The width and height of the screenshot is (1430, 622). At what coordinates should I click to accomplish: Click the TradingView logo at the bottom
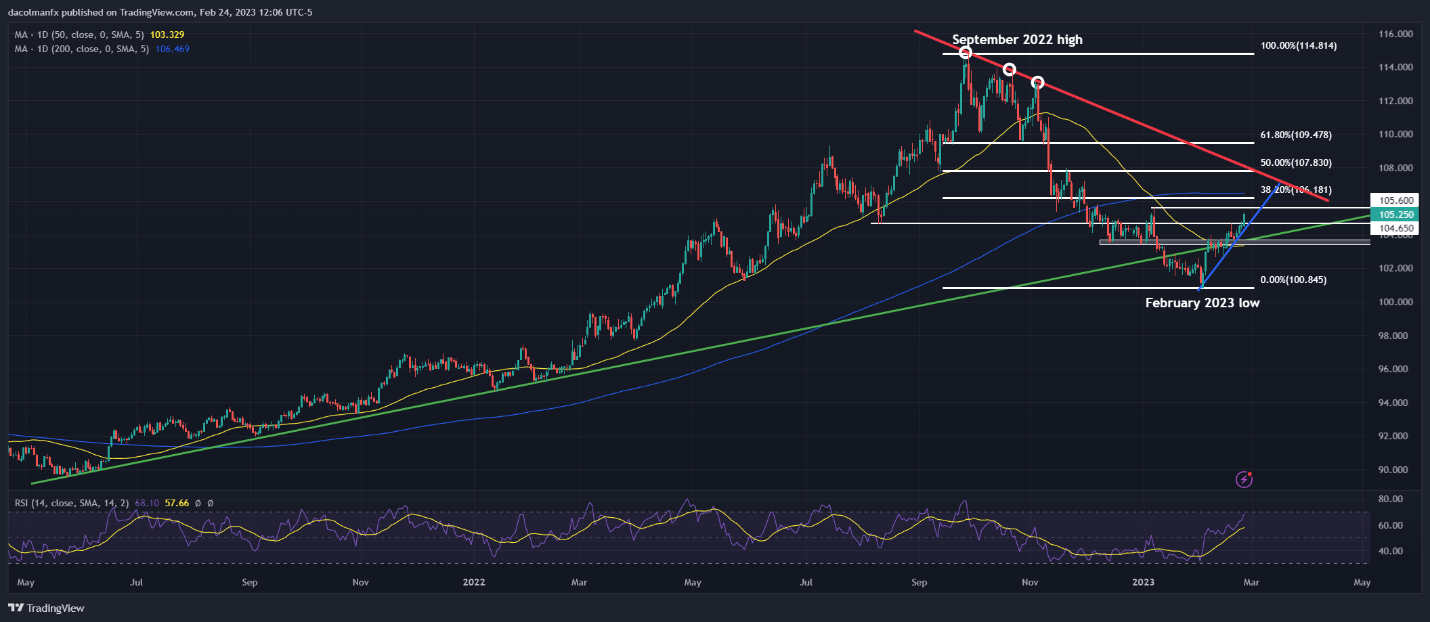46,607
